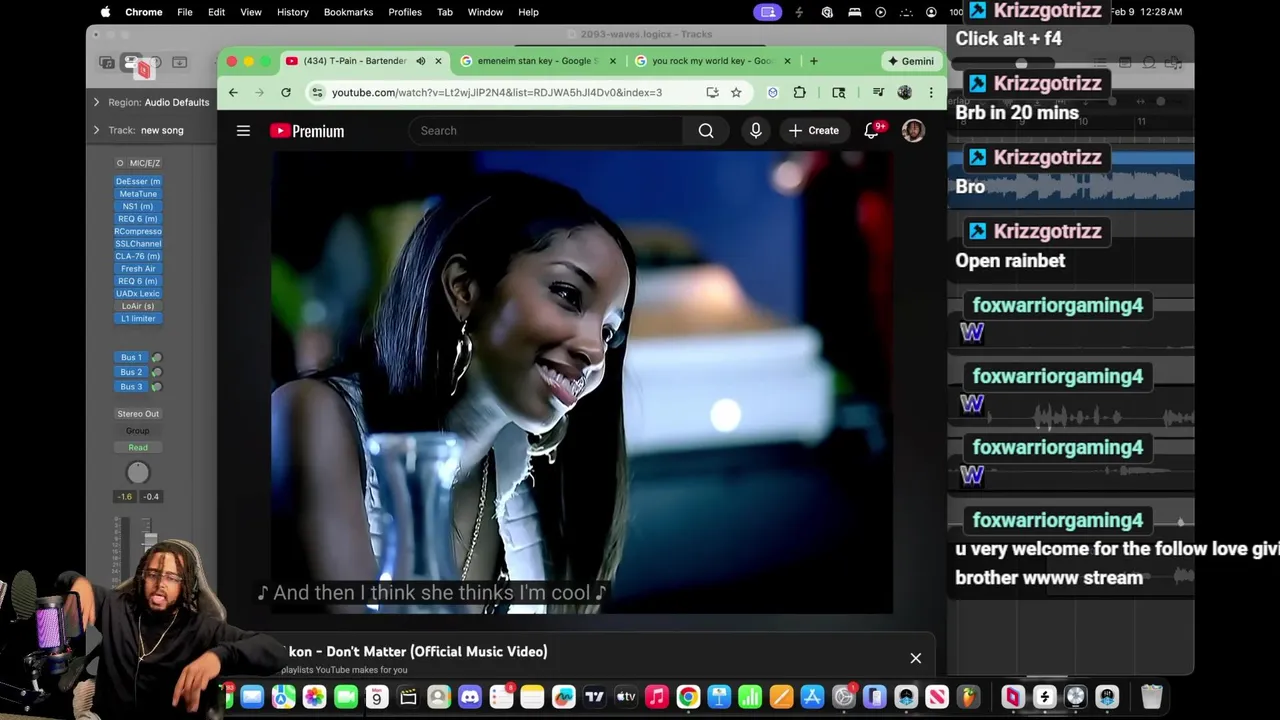Bookmark this page with the star icon
Image resolution: width=1280 pixels, height=720 pixels.
coord(736,92)
